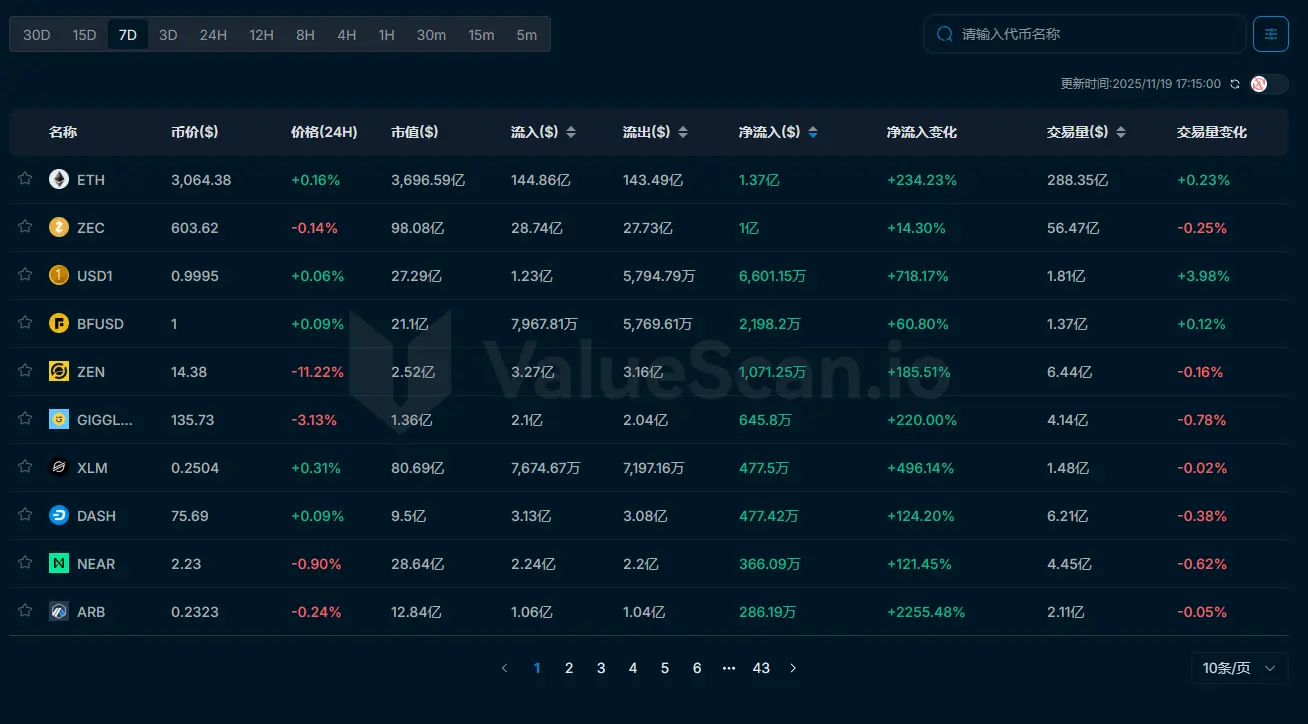Screen dimensions: 1308x724
Task: Click the search magnifier icon
Action: point(944,34)
